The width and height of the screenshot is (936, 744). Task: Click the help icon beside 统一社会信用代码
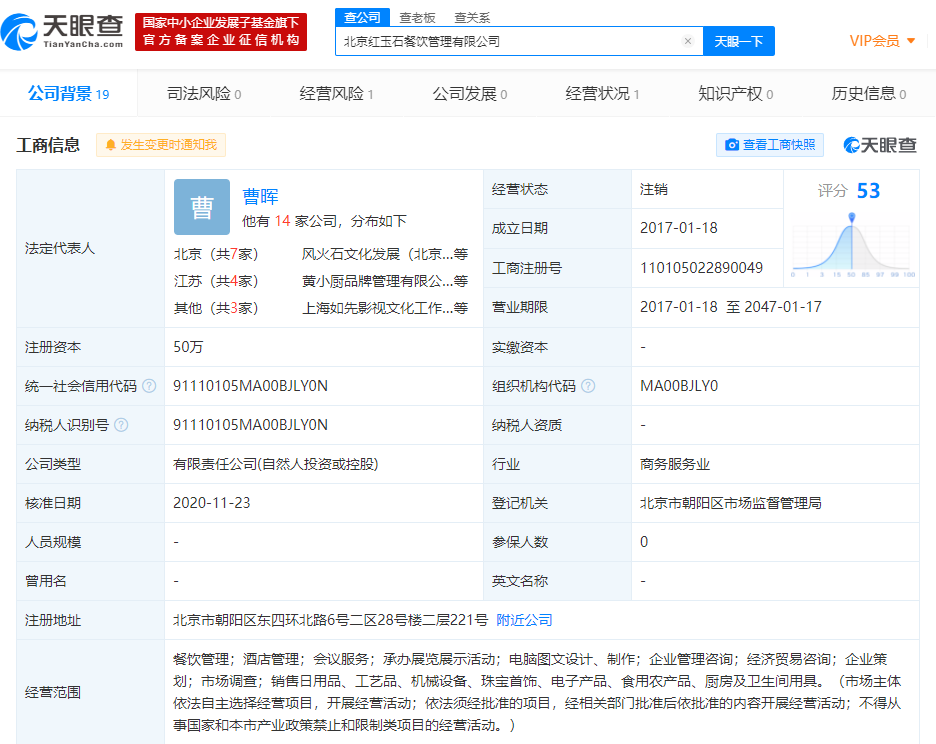149,386
